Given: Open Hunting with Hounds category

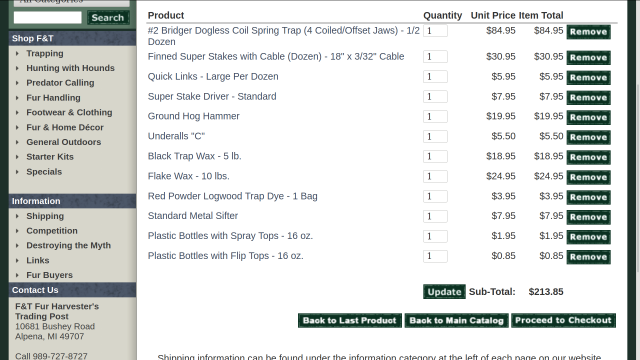Looking at the screenshot, I should 70,68.
